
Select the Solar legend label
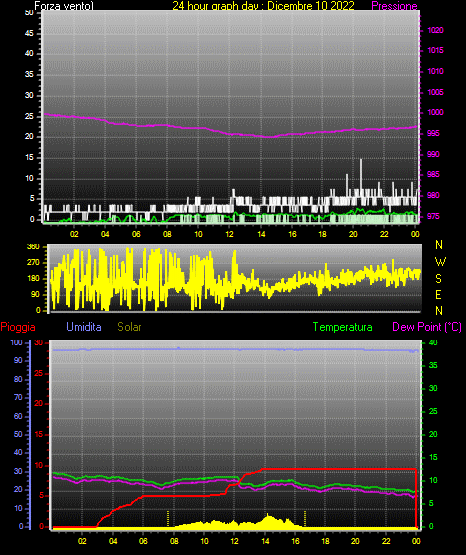tap(130, 327)
